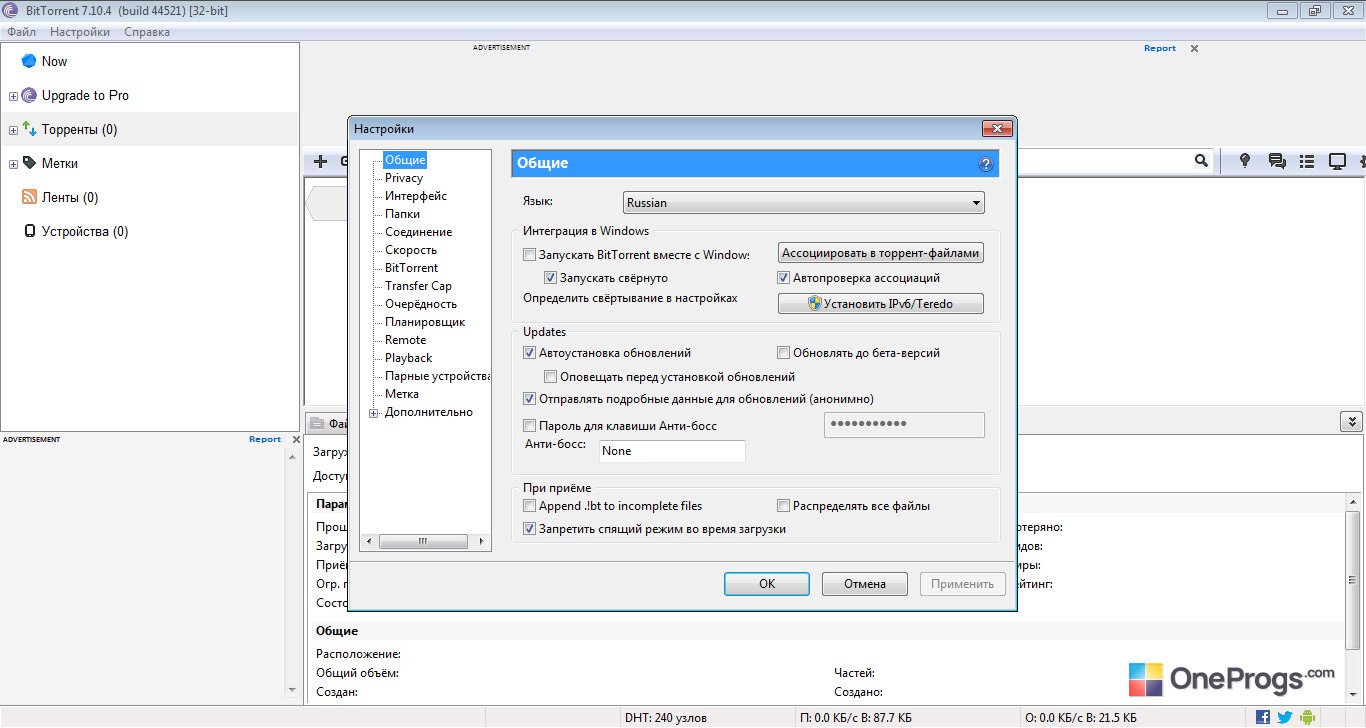Select Очерёдность in settings tree

click(x=421, y=304)
